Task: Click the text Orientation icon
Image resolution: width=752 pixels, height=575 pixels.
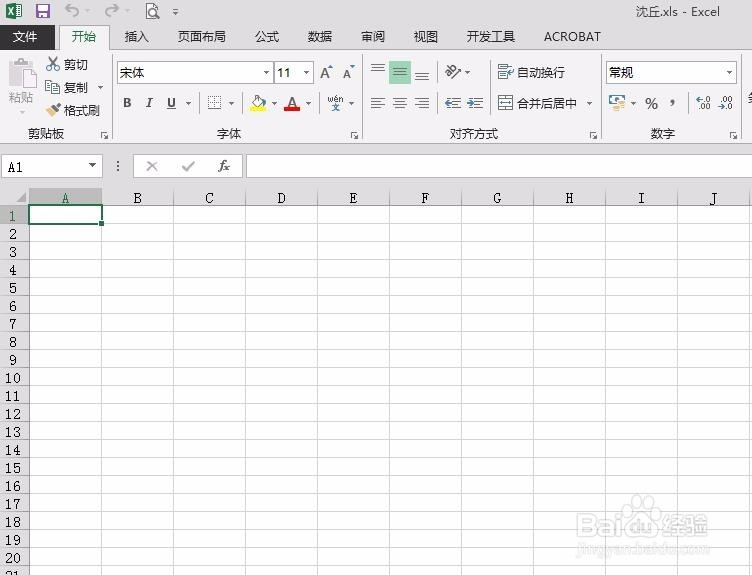Action: click(453, 72)
